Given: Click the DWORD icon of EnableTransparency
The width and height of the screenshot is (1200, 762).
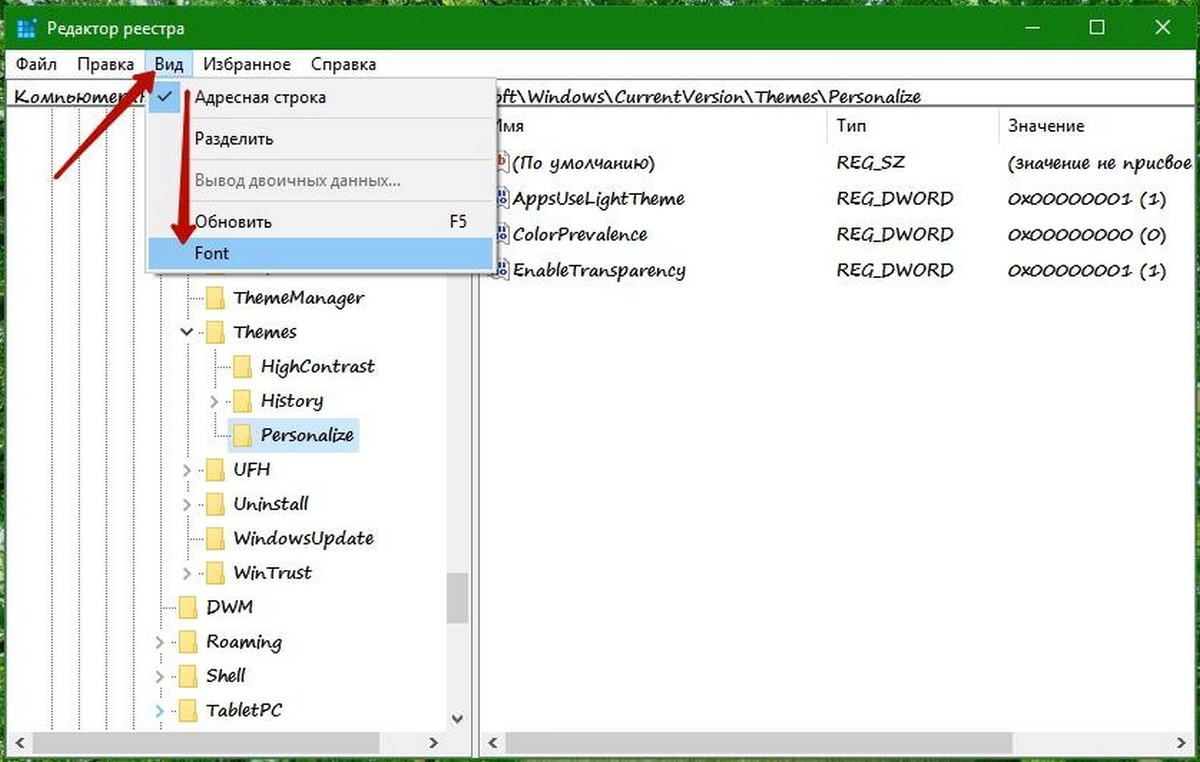Looking at the screenshot, I should tap(502, 270).
